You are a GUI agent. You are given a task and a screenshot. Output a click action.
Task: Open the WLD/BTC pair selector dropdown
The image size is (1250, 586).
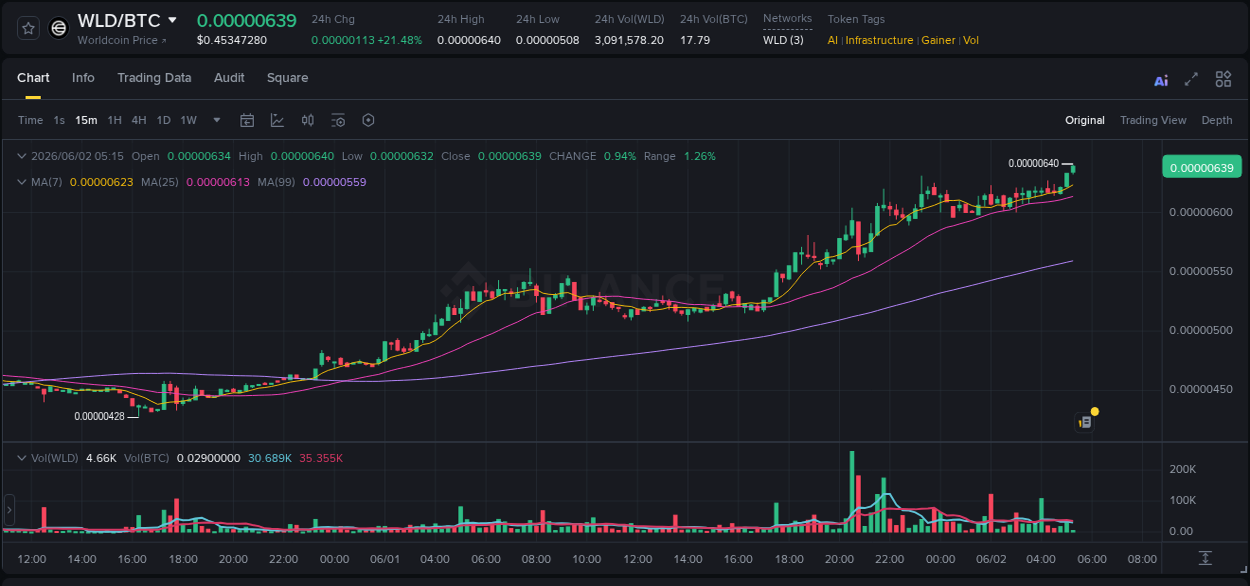[172, 20]
